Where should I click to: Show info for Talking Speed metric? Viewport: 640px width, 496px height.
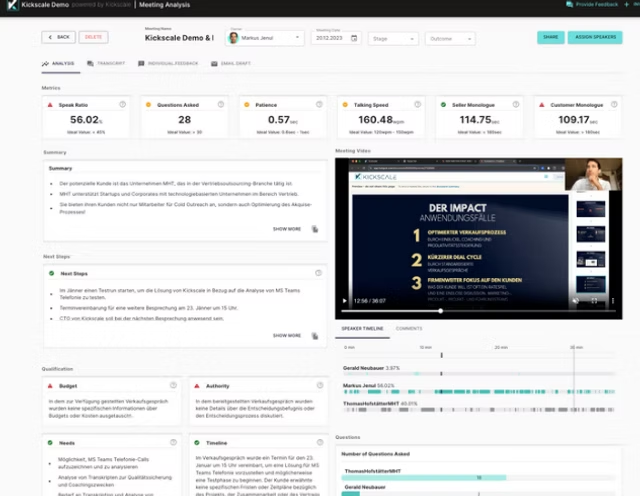click(418, 105)
